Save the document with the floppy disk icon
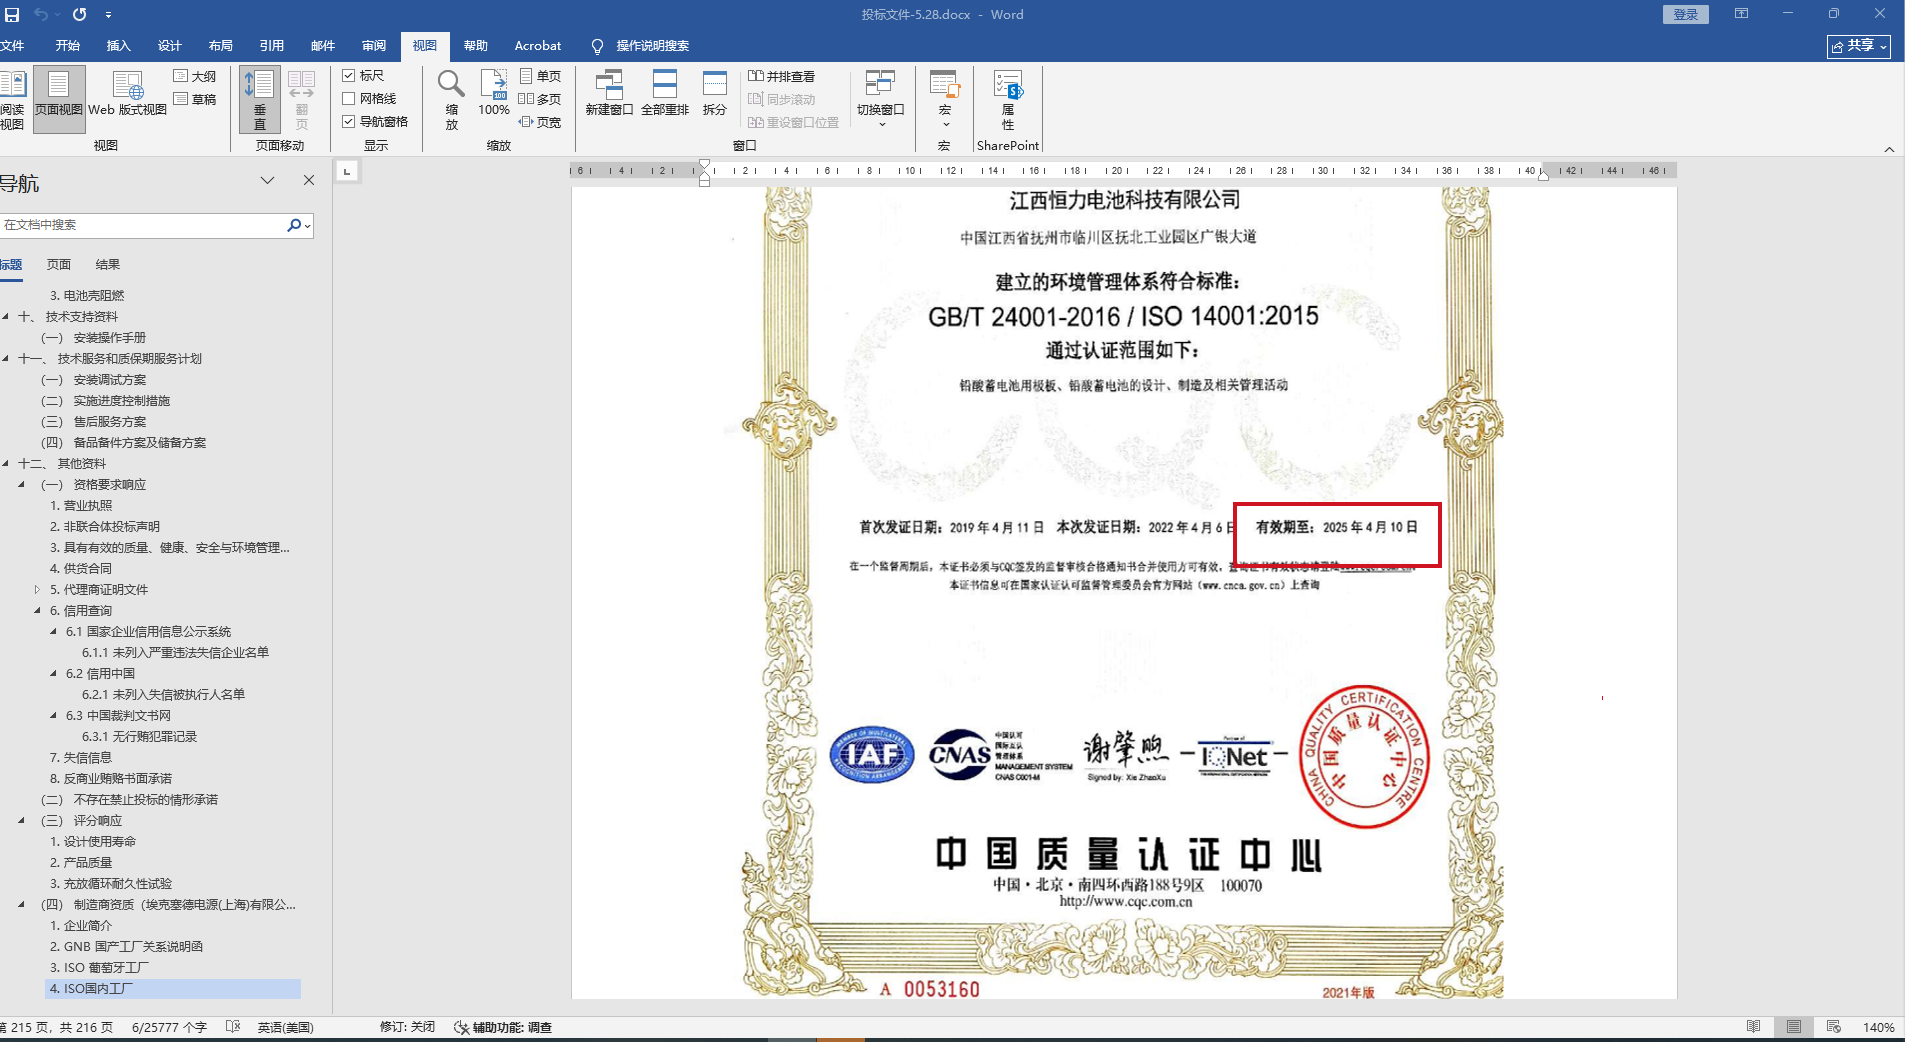This screenshot has width=1905, height=1042. click(12, 14)
